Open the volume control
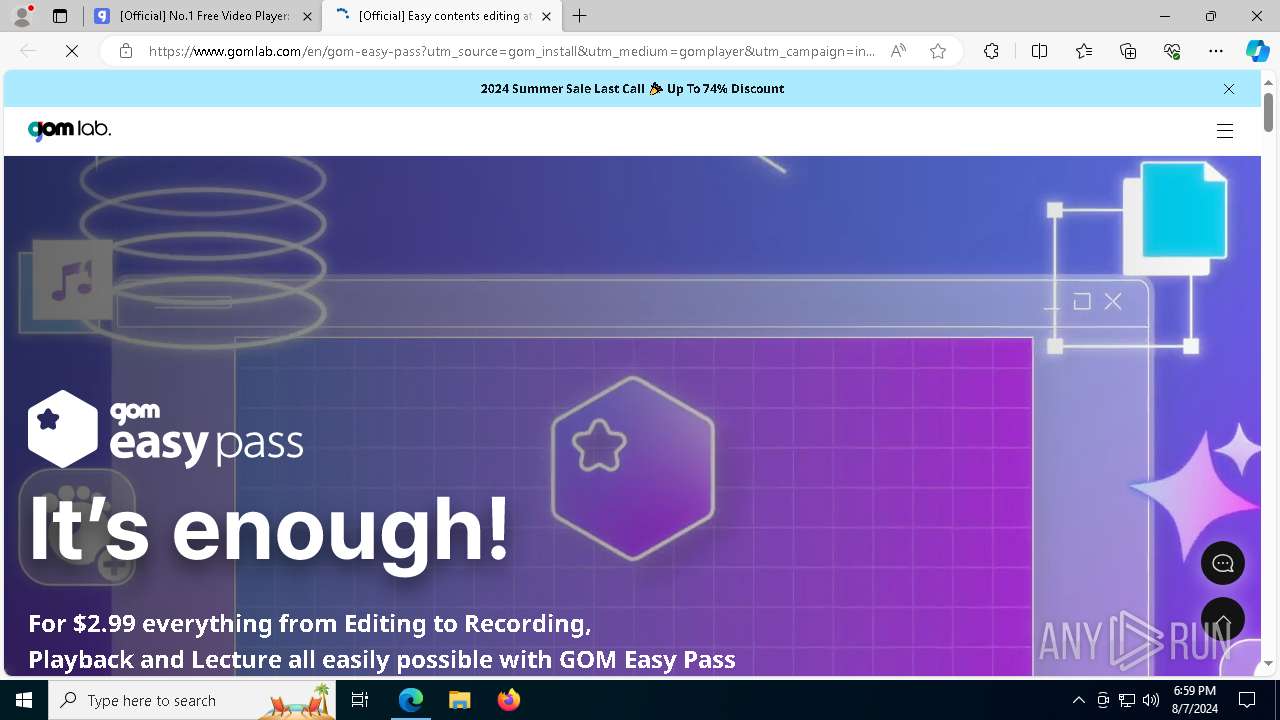The width and height of the screenshot is (1280, 720). [1151, 700]
